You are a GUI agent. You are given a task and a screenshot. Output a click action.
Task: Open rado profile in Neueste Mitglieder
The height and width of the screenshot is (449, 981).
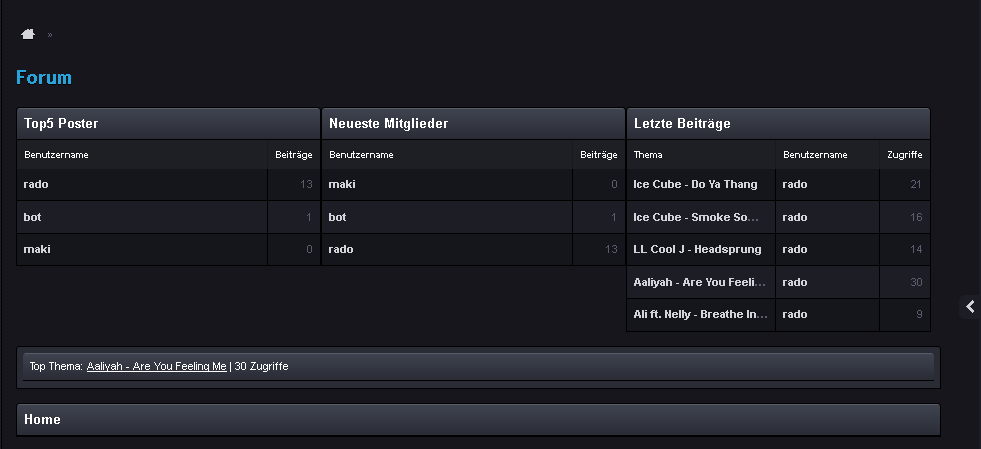tap(340, 249)
